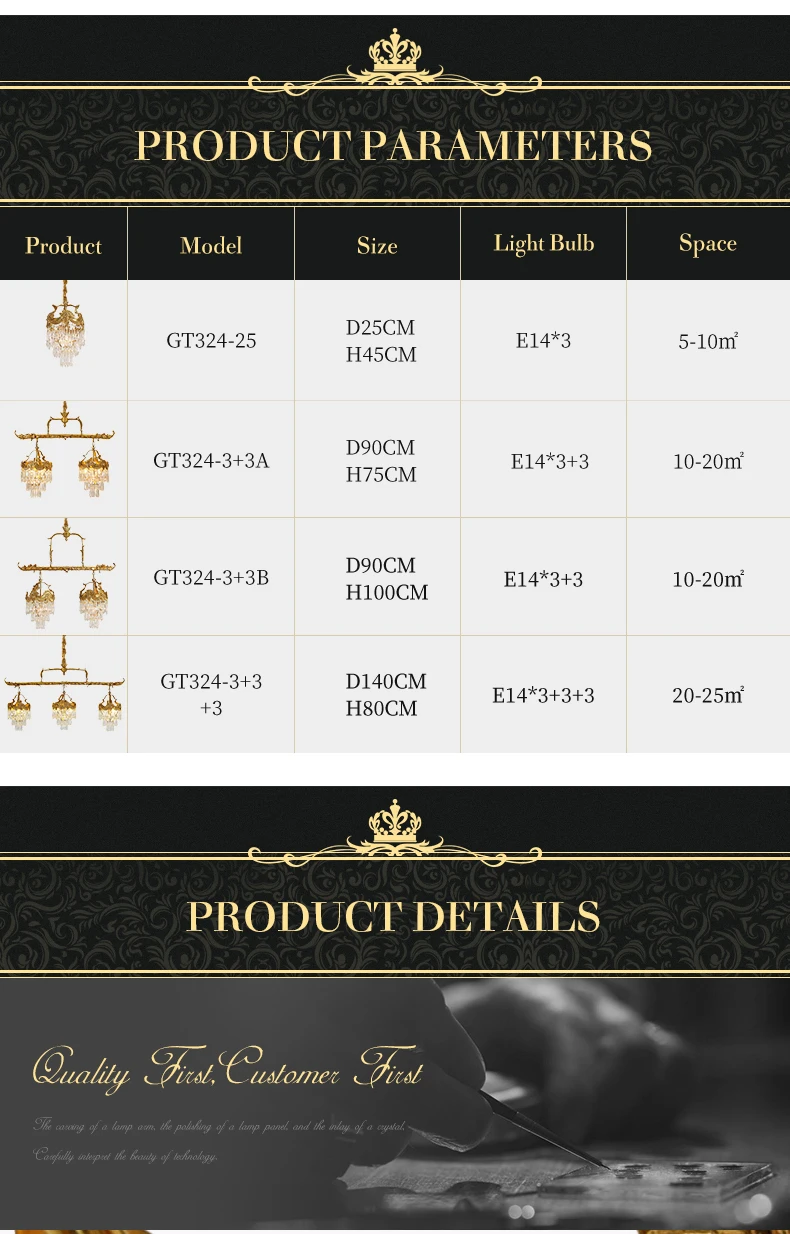Click the Quality First, Customer First script text

[227, 1070]
